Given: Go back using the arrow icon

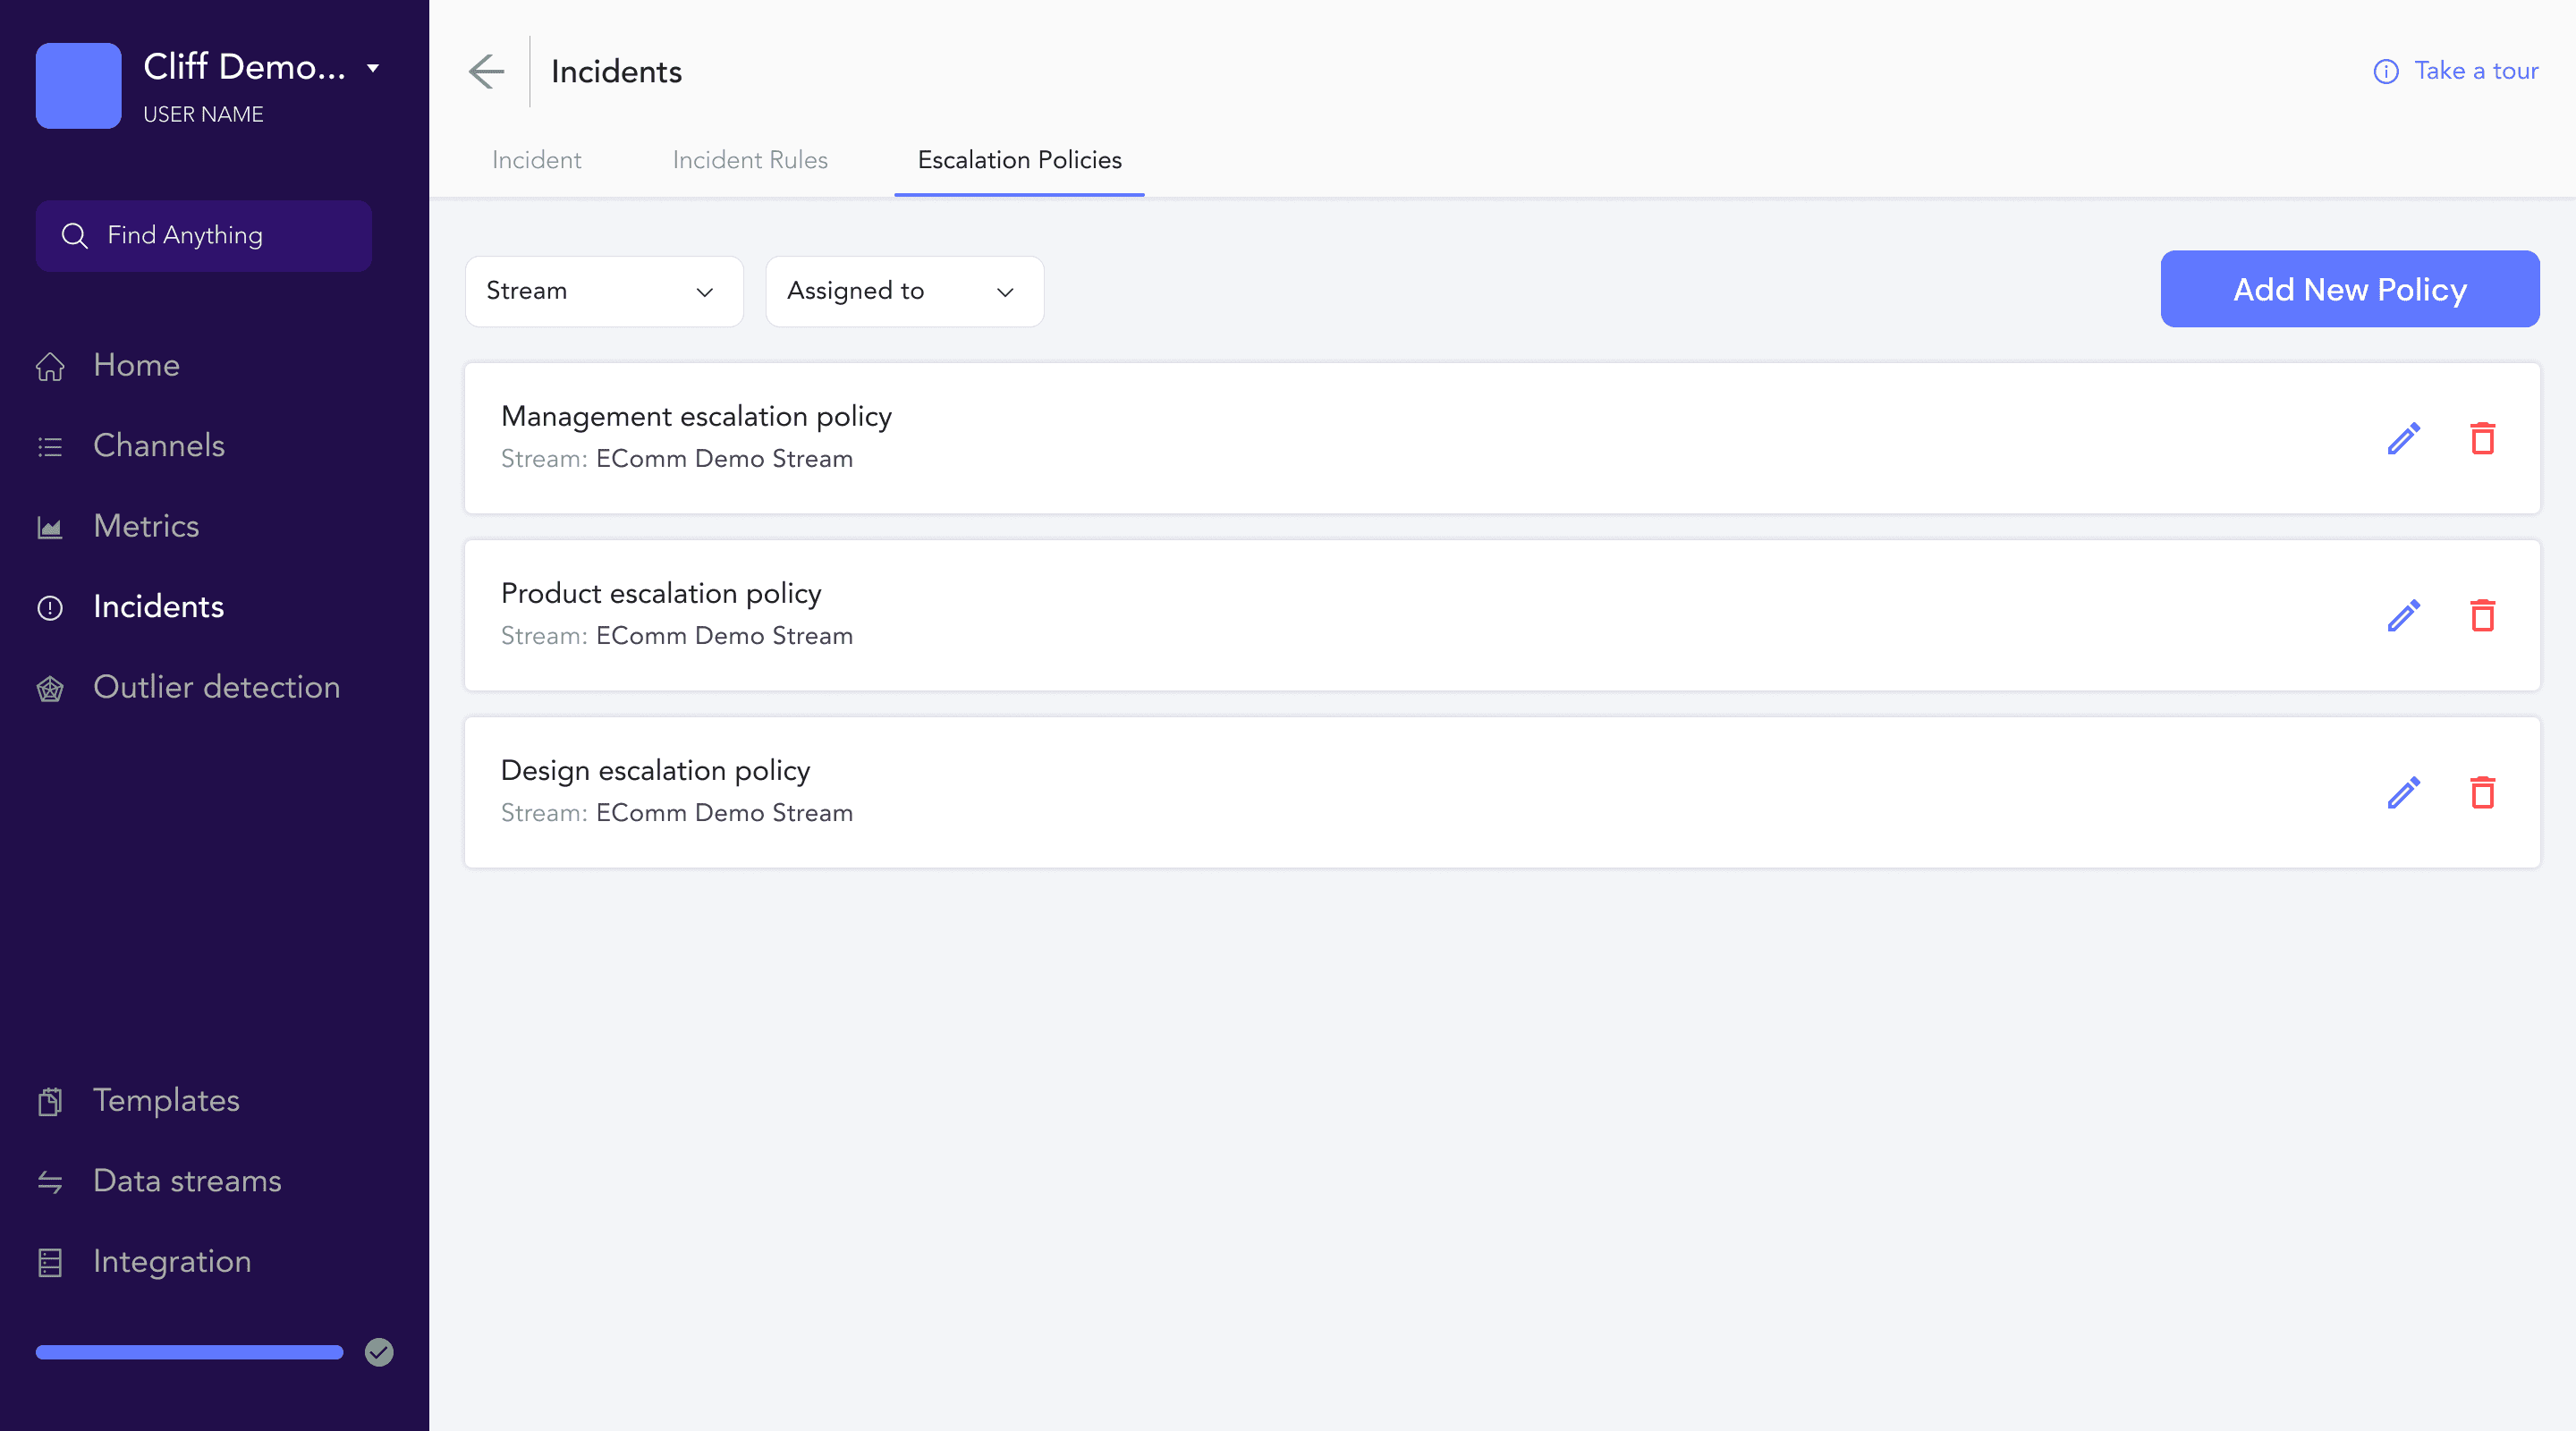Looking at the screenshot, I should click(x=487, y=71).
